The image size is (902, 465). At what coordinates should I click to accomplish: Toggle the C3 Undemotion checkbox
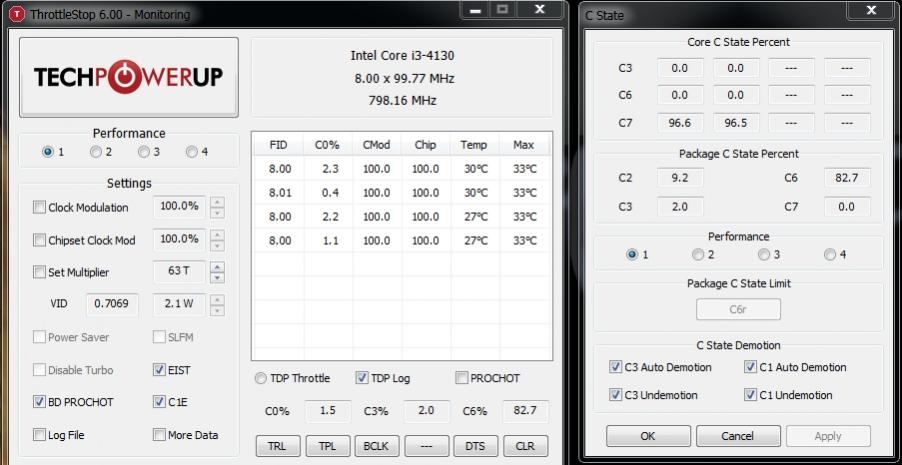coord(616,395)
